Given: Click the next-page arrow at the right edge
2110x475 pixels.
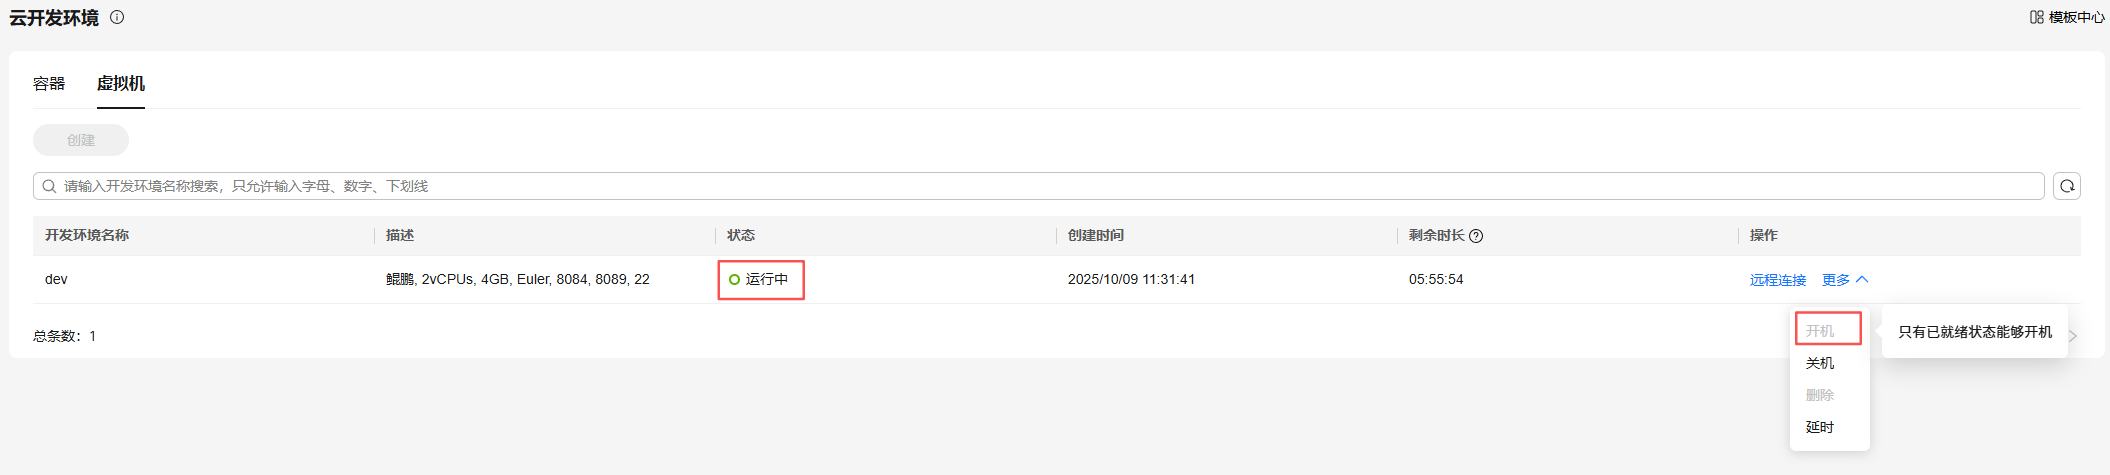Looking at the screenshot, I should pyautogui.click(x=2073, y=336).
